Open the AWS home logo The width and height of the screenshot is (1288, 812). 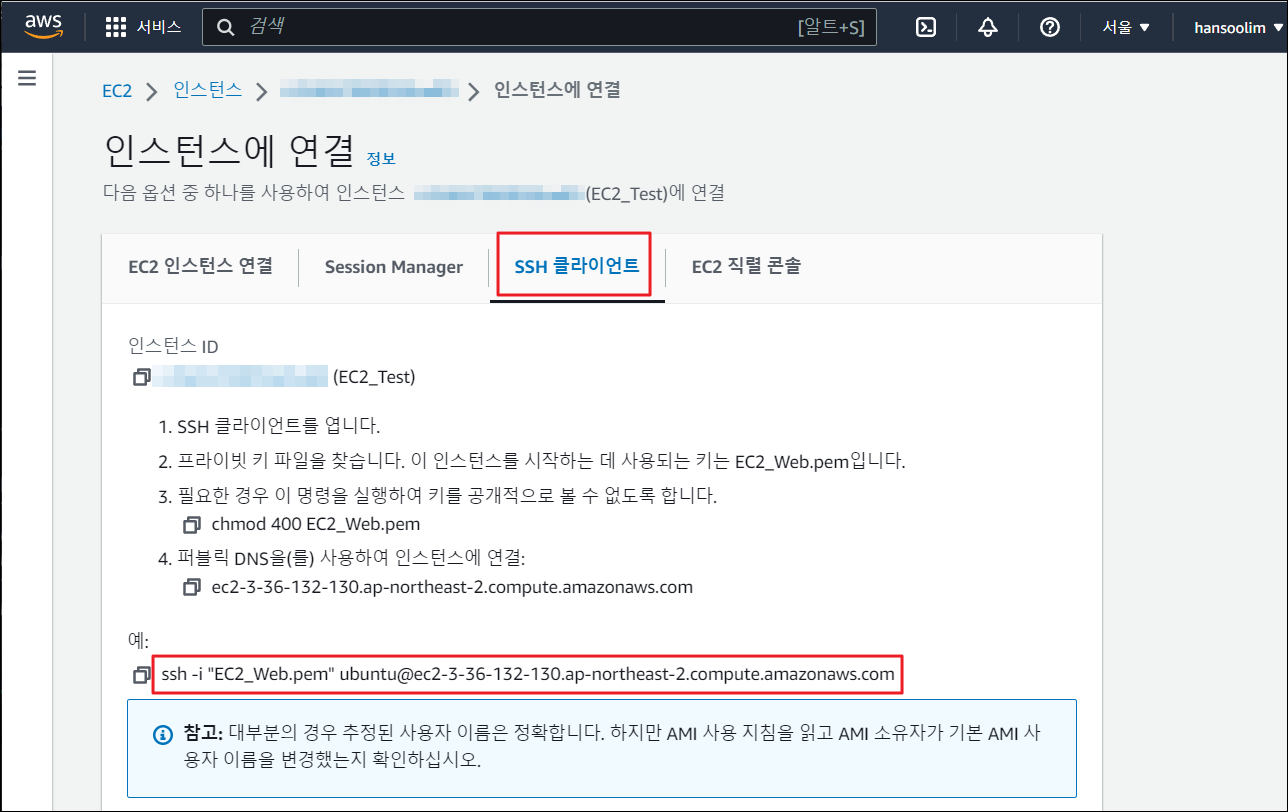pos(43,27)
